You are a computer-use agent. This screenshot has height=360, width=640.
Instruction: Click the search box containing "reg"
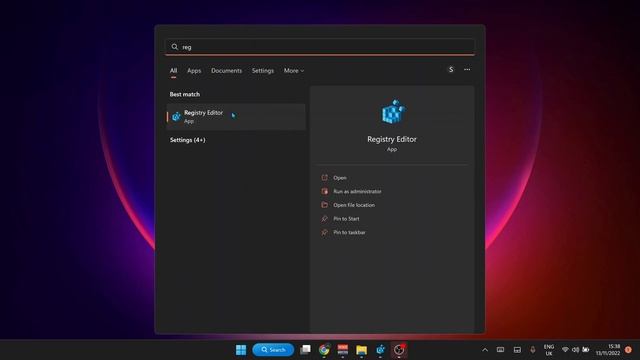[x=320, y=47]
